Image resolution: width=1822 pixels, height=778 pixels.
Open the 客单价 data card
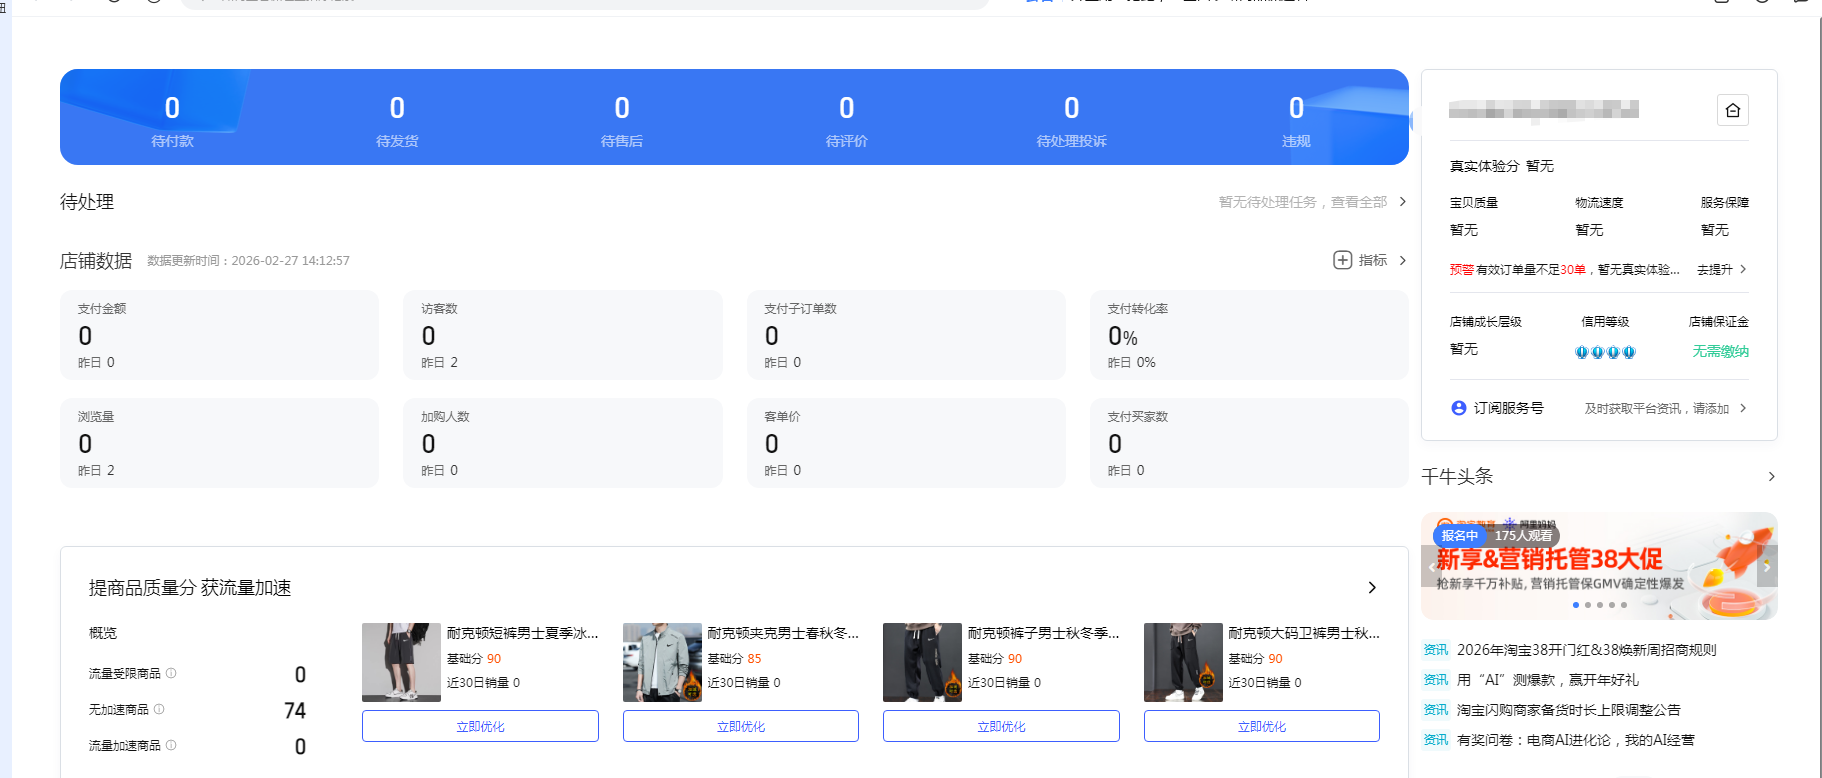[x=906, y=443]
